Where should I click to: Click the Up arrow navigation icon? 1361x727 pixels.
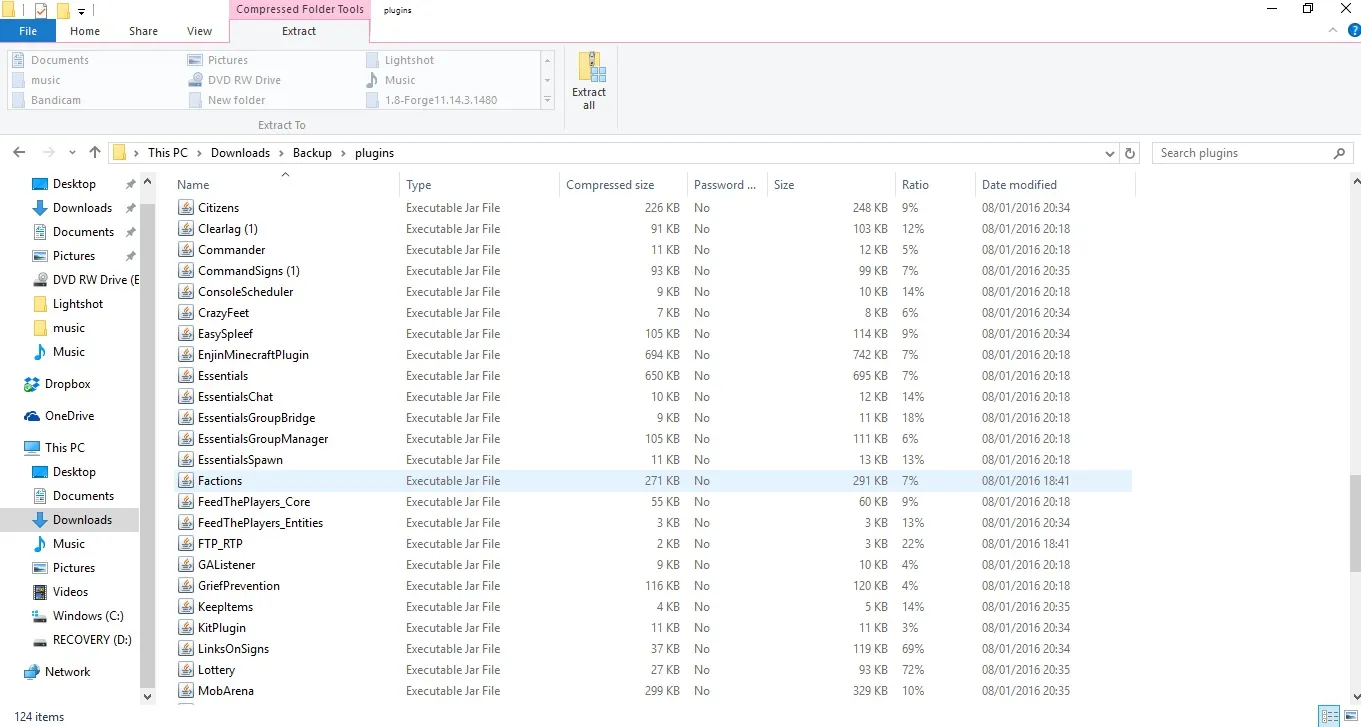click(x=95, y=153)
